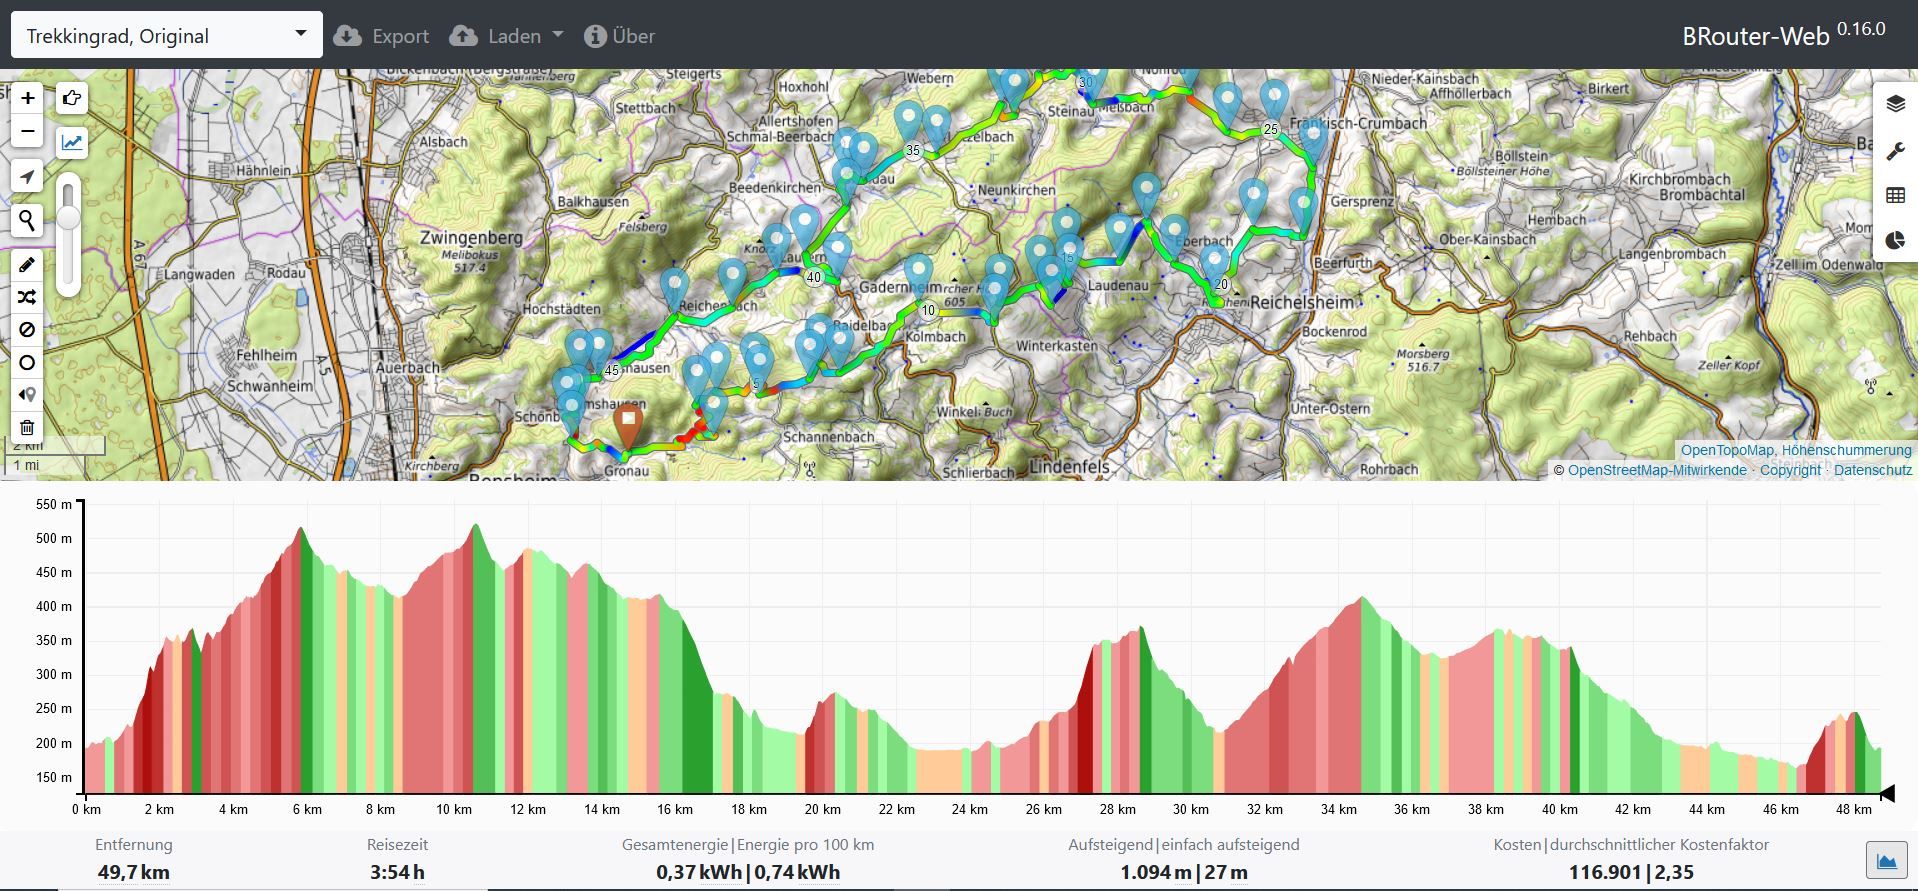
Task: Expand the Laden dropdown menu
Action: pyautogui.click(x=507, y=36)
